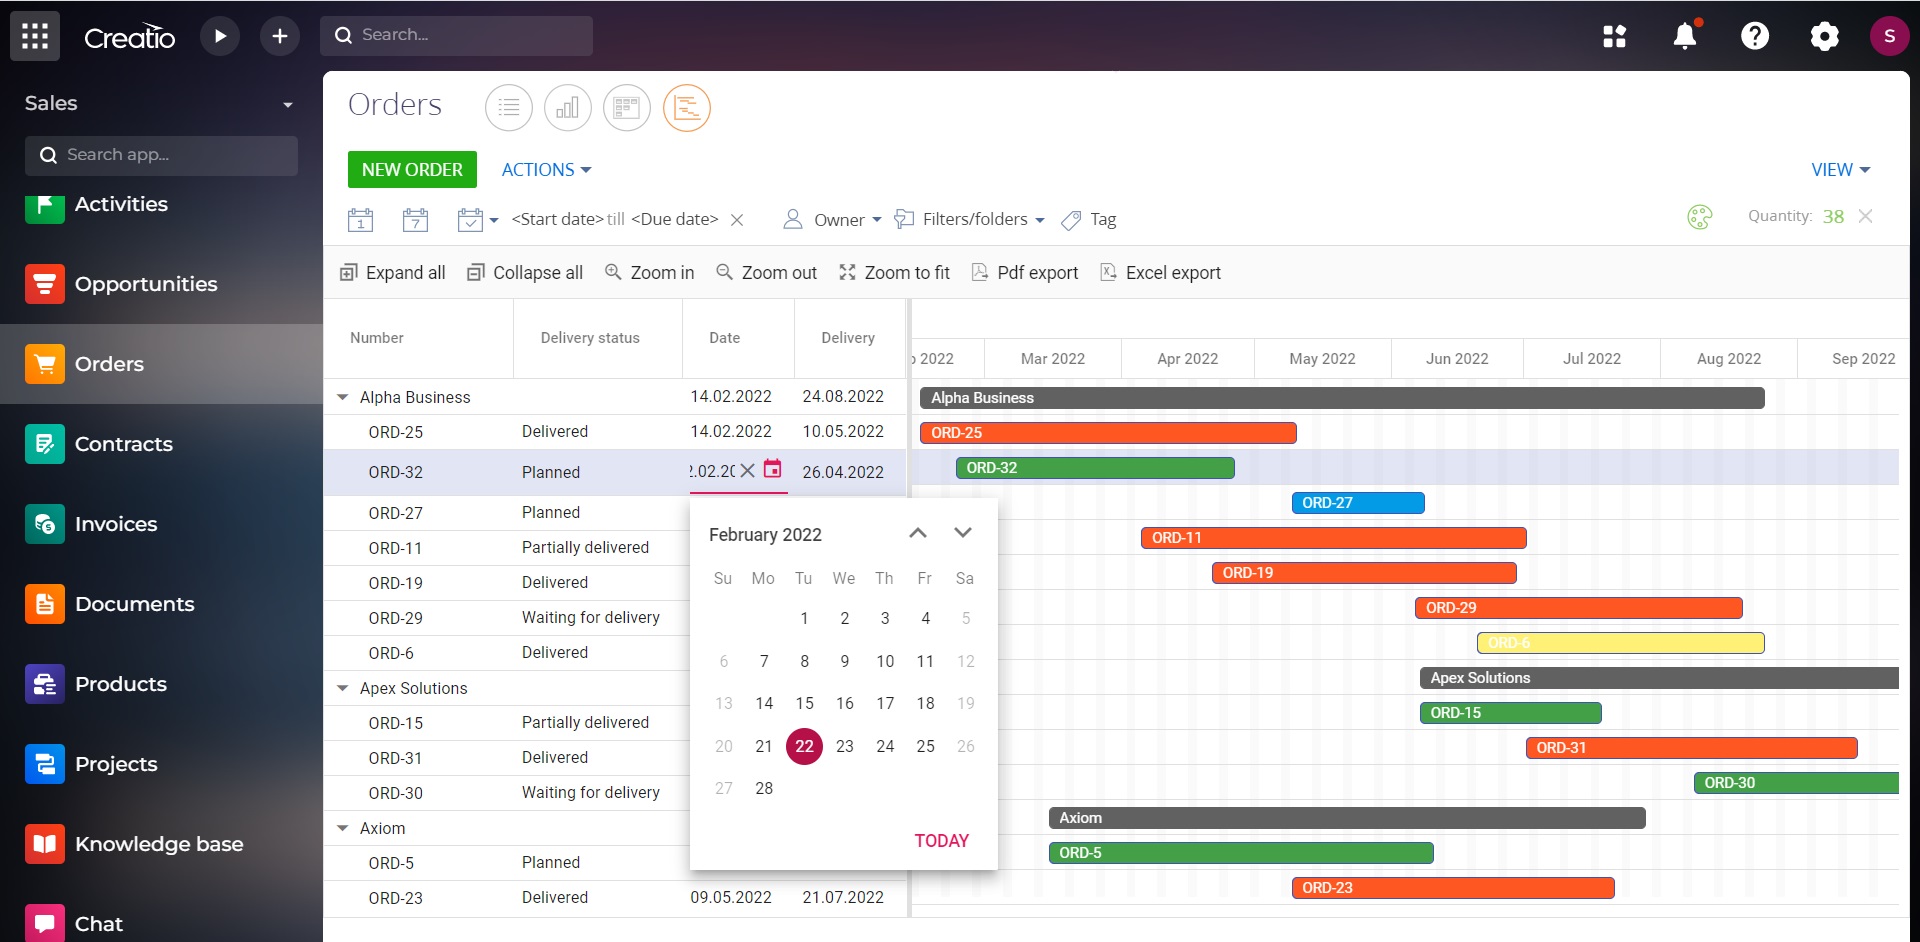Click the NEW ORDER button
Viewport: 1920px width, 942px height.
pyautogui.click(x=411, y=169)
